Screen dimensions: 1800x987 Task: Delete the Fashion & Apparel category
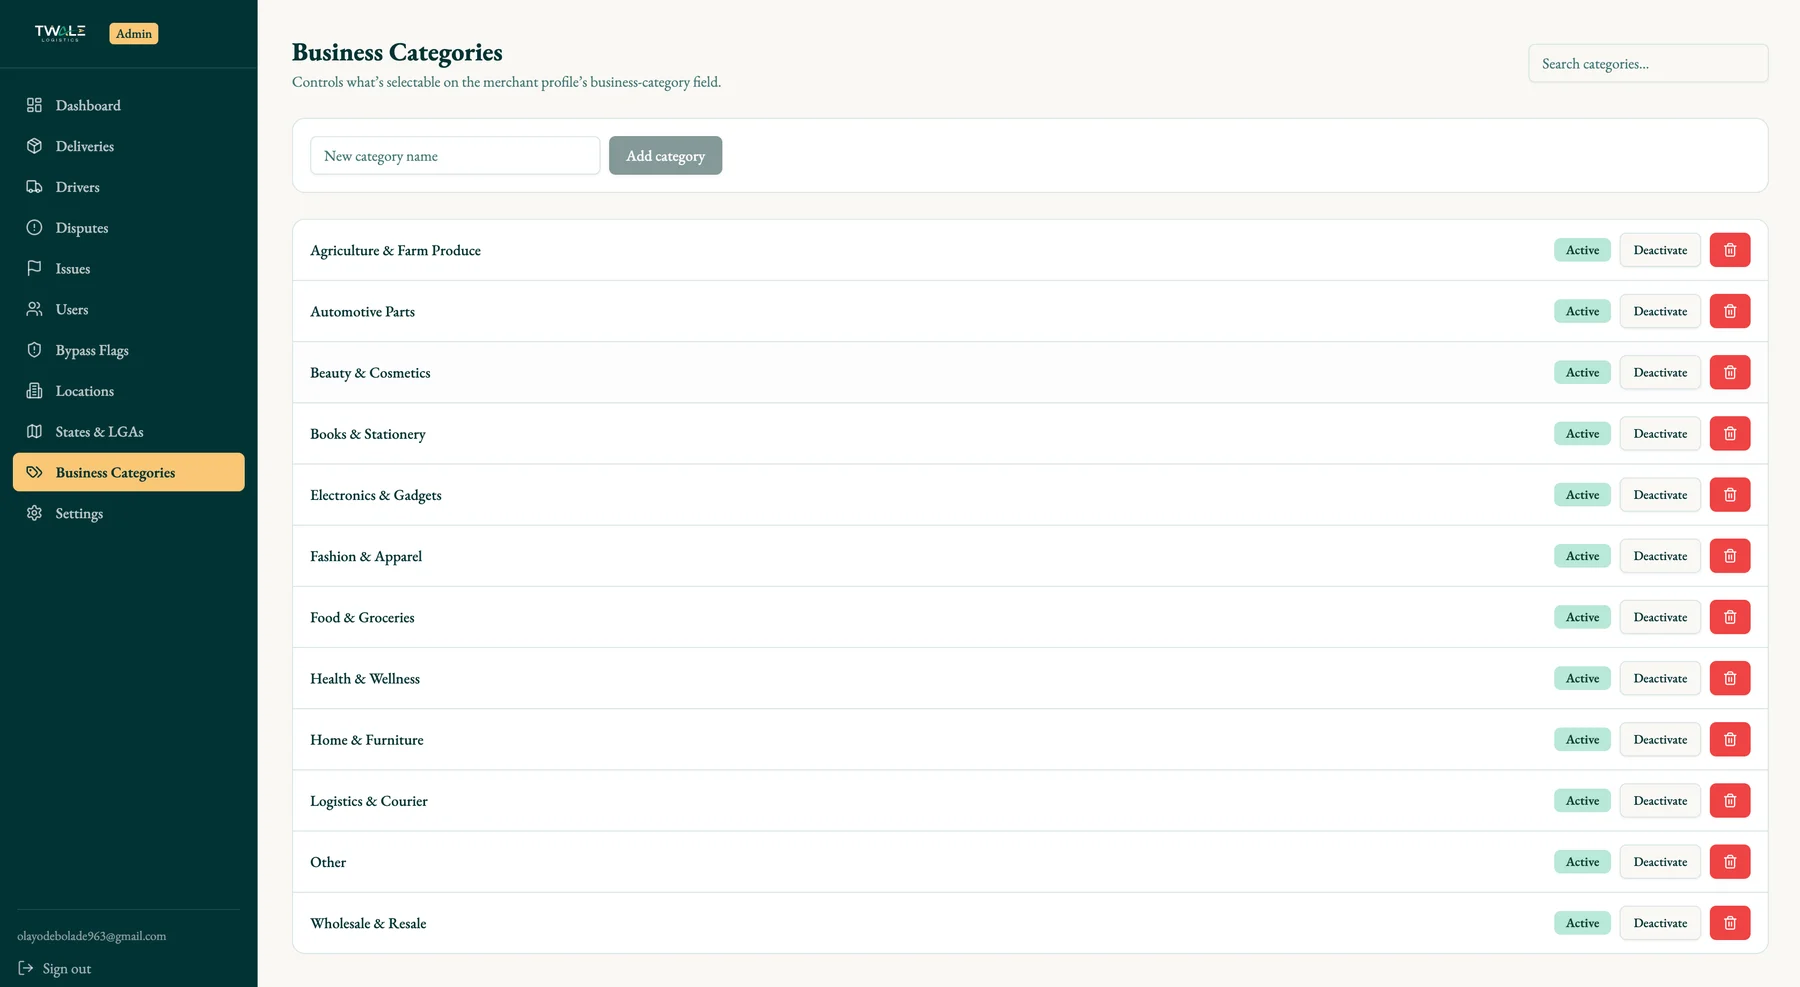1730,556
